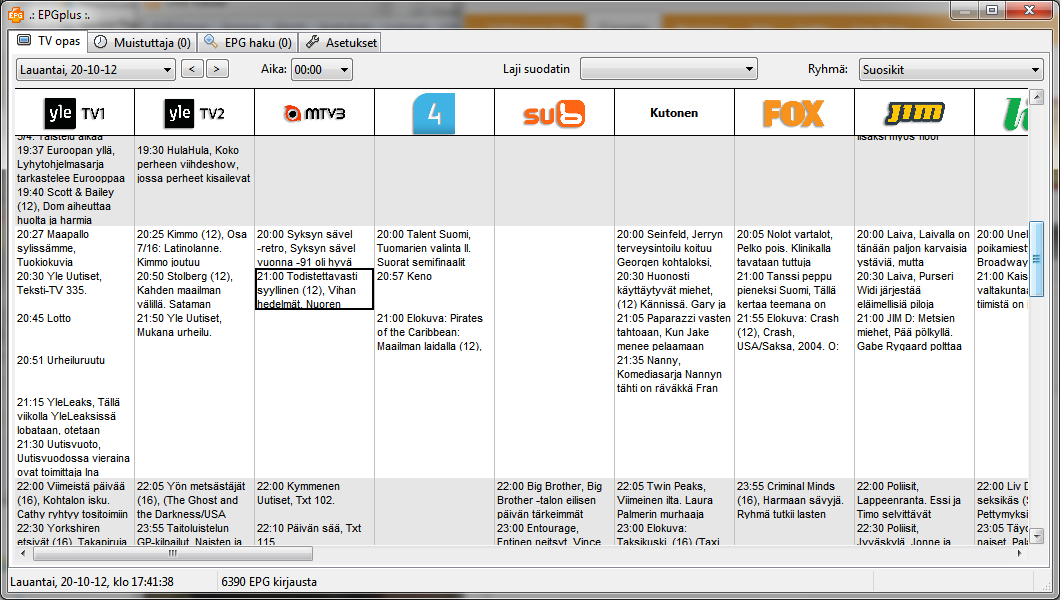Click the vertical scrollbar down arrow

coord(1036,536)
